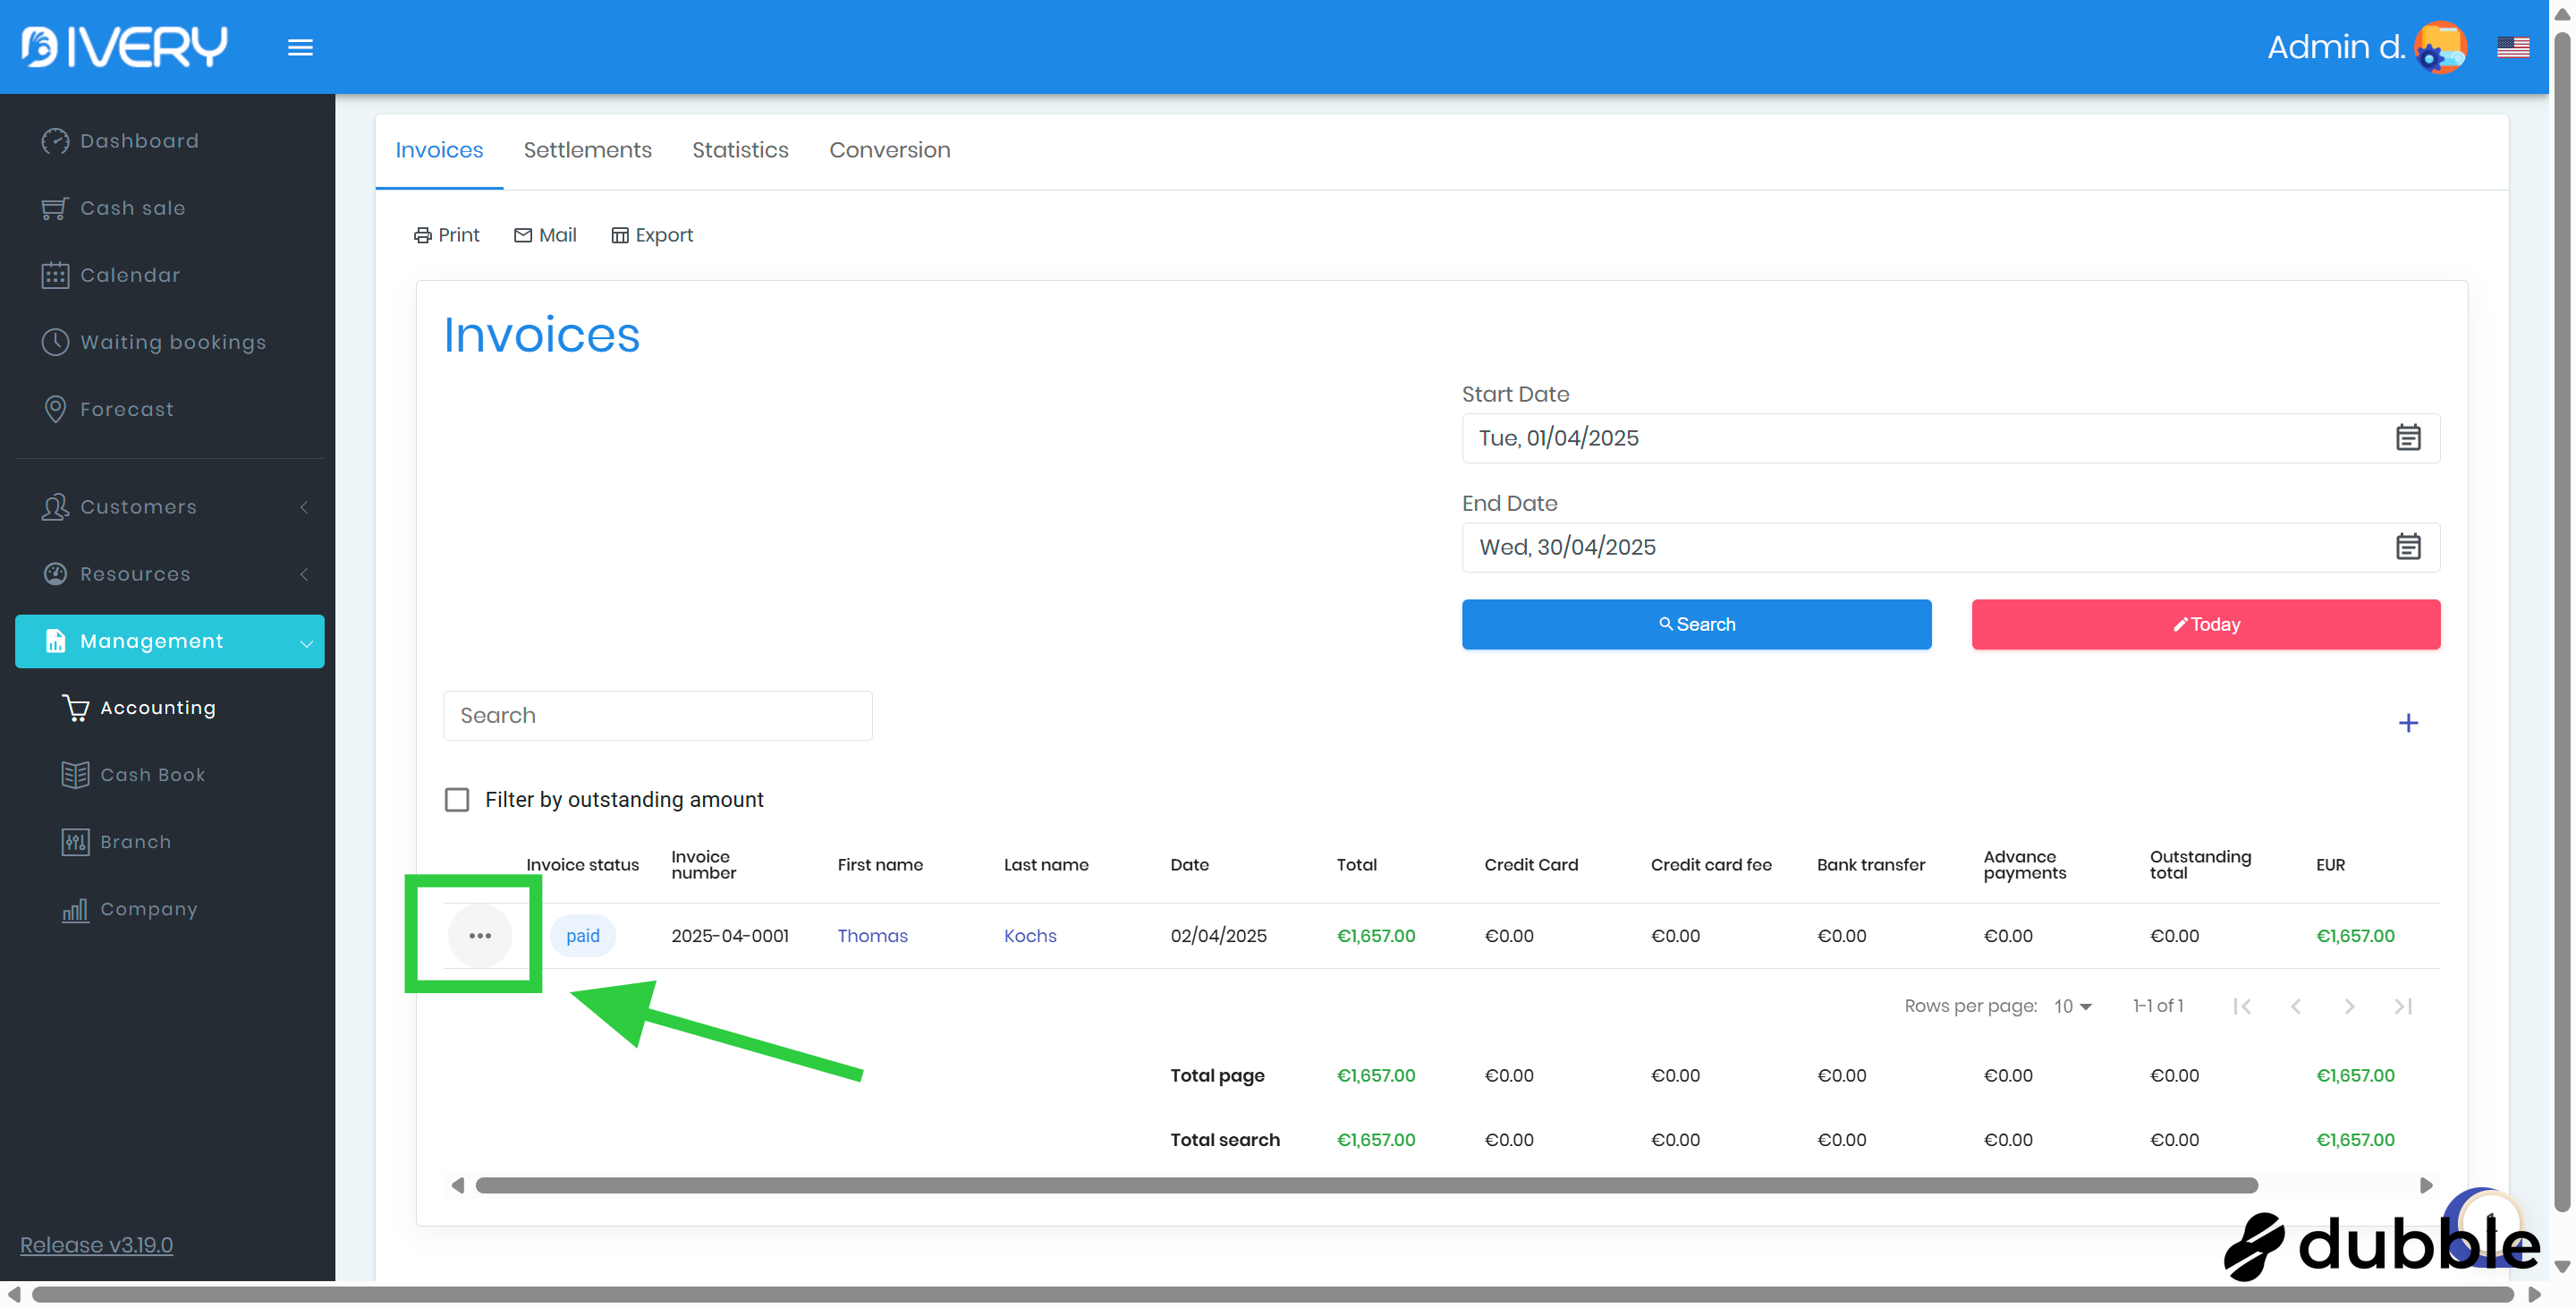
Task: Click the invoice Search text field
Action: [x=657, y=714]
